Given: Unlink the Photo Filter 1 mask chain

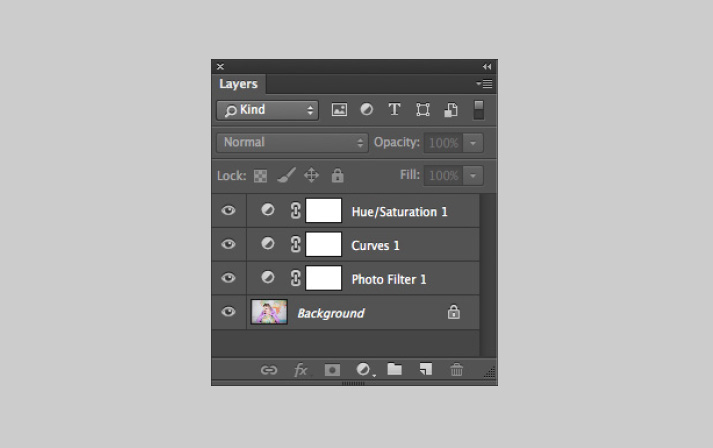Looking at the screenshot, I should [x=296, y=278].
